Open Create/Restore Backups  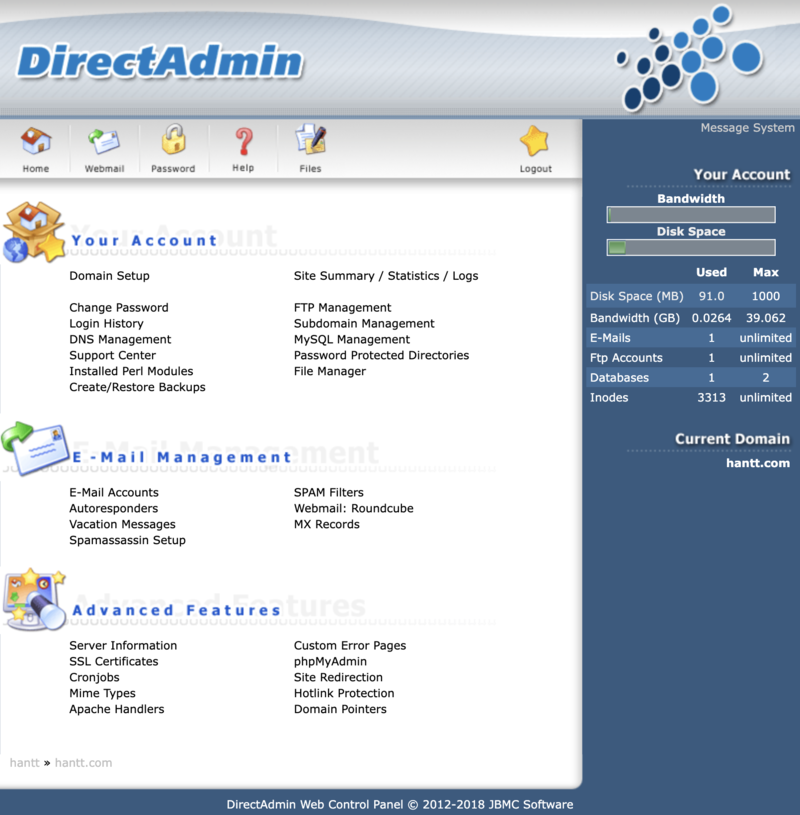(137, 387)
